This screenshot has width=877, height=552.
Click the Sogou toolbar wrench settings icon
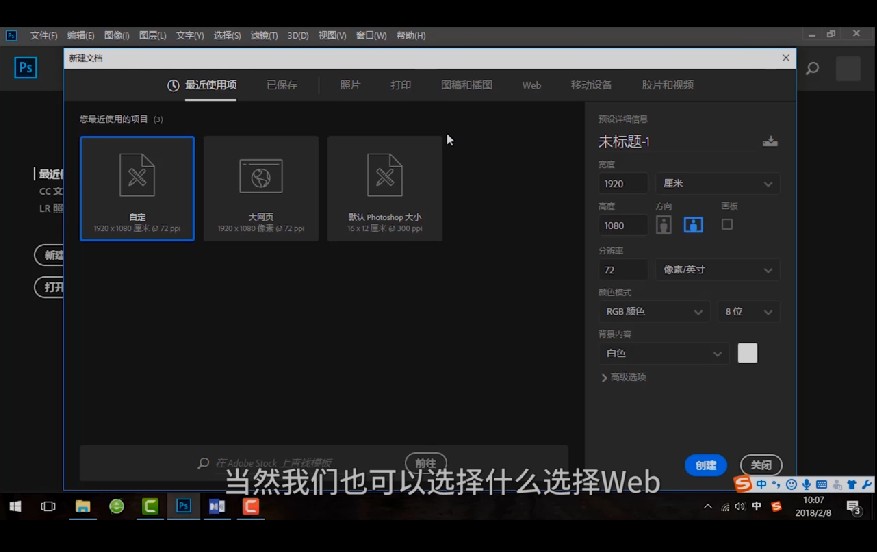[x=866, y=484]
